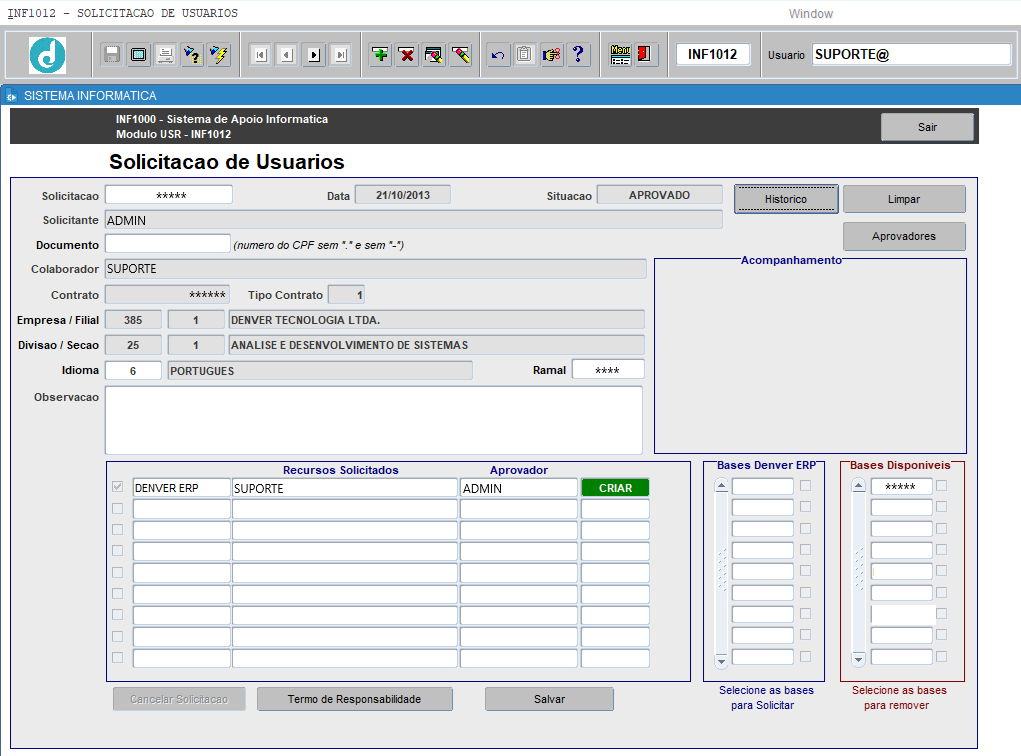Image resolution: width=1021 pixels, height=756 pixels.
Task: Click the Idioma code field
Action: 133,371
